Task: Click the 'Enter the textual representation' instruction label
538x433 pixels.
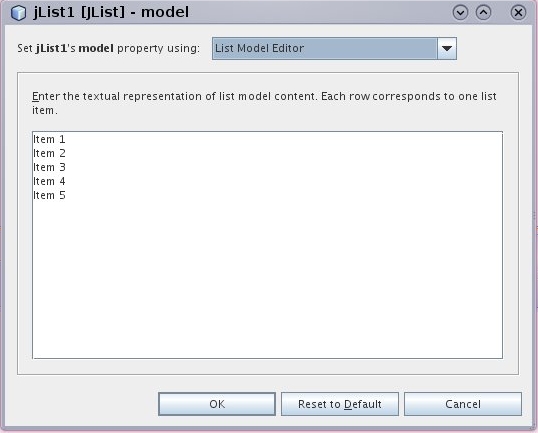Action: click(264, 103)
